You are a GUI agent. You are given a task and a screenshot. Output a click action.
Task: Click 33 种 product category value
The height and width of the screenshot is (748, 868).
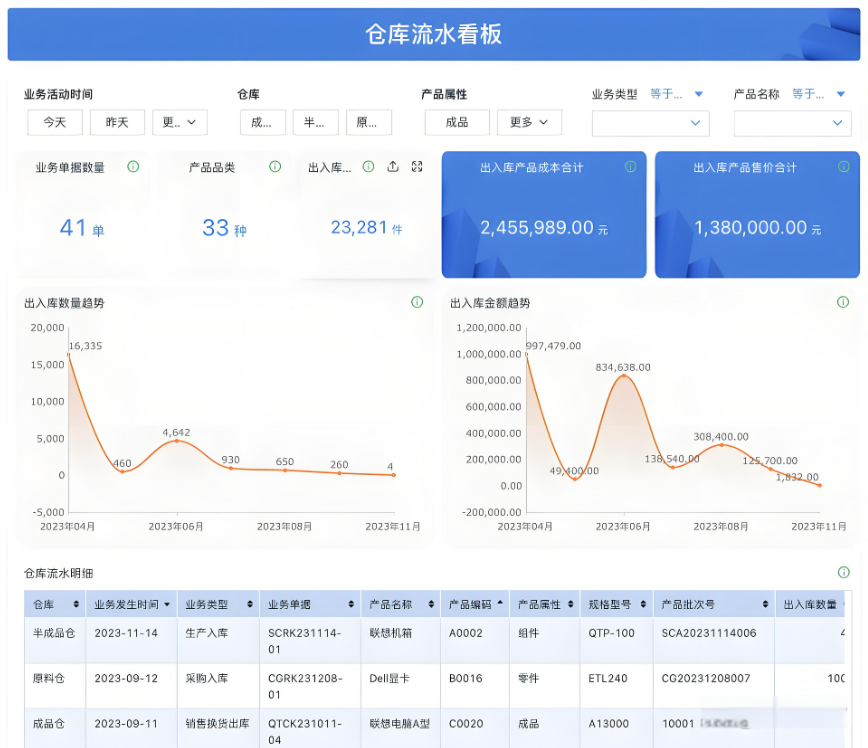point(224,228)
